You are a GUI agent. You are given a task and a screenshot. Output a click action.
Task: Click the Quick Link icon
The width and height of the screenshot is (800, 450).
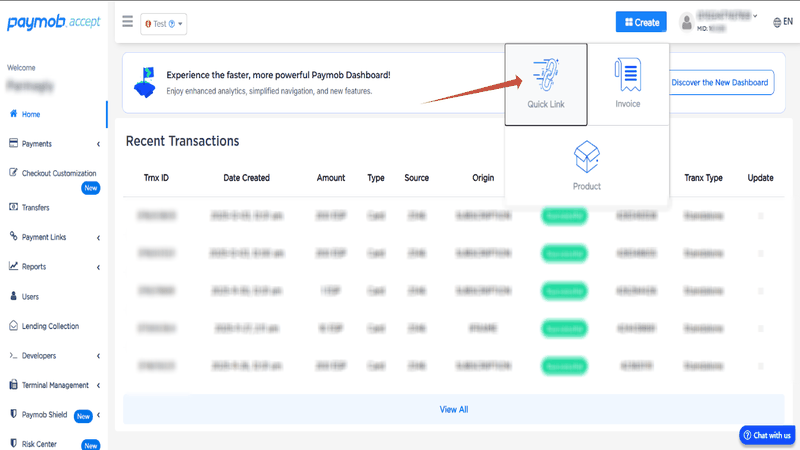546,75
